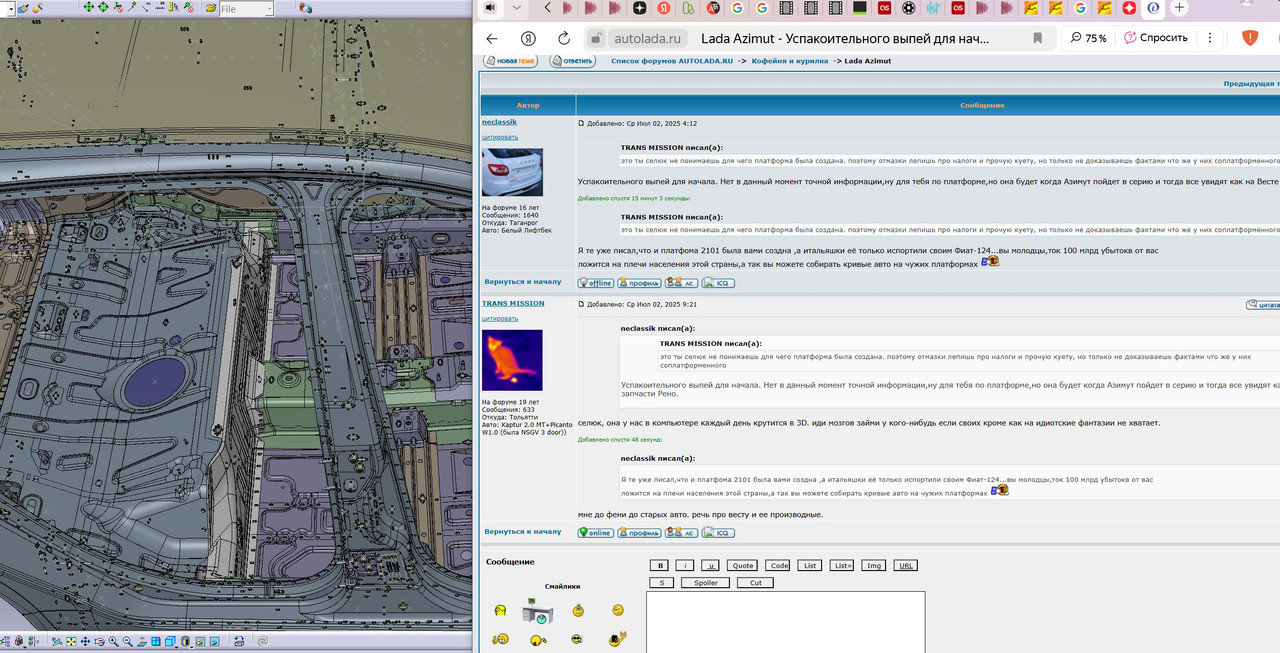The image size is (1280, 653).
Task: Open TRANS MISSION's username link
Action: click(513, 303)
